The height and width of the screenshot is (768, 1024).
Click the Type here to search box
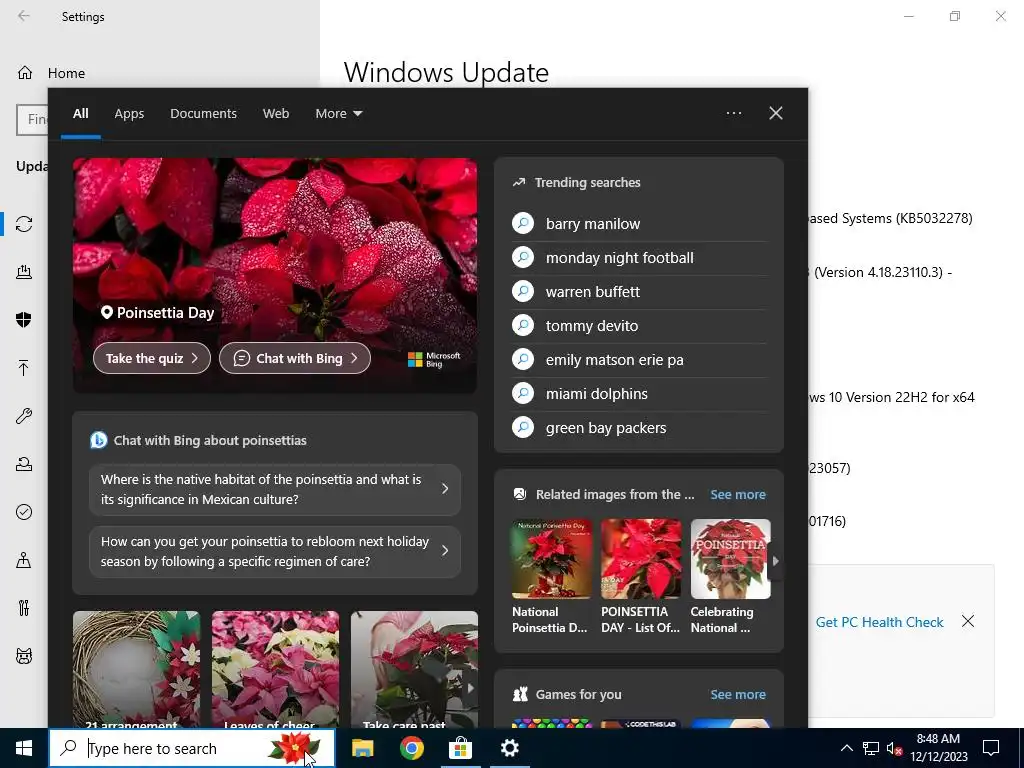point(192,748)
